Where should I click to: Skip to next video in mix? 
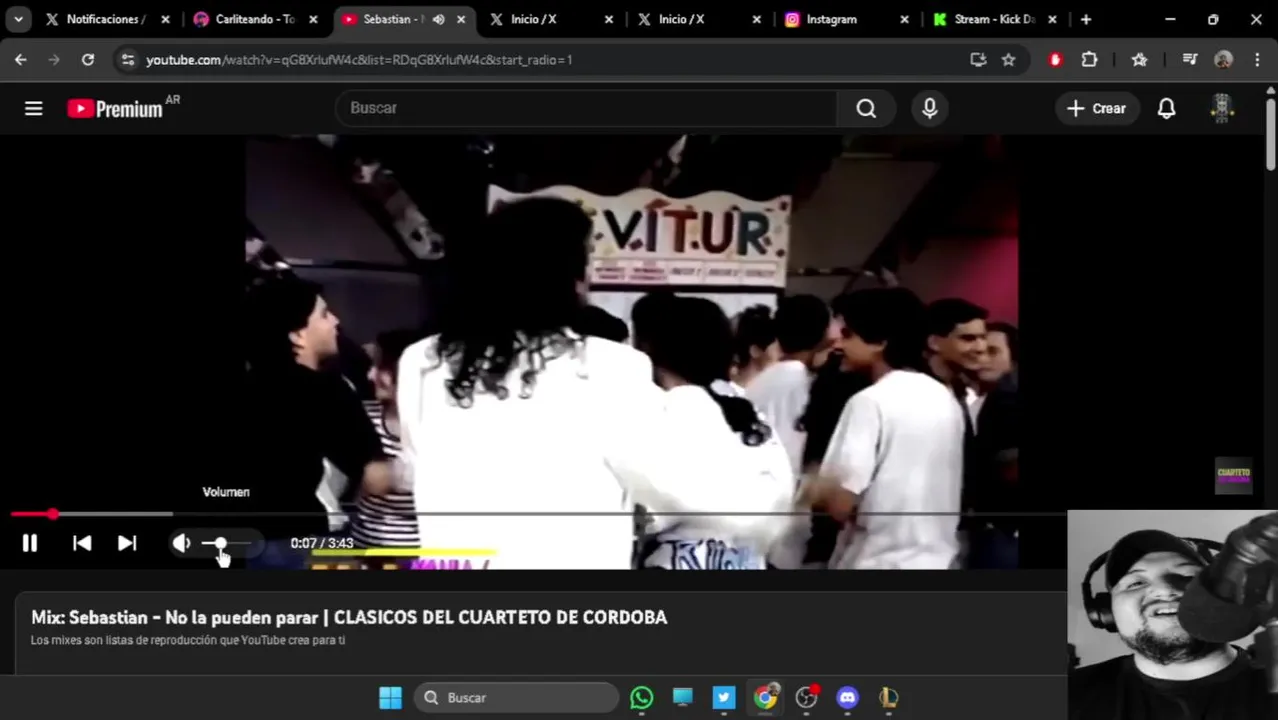(x=127, y=543)
